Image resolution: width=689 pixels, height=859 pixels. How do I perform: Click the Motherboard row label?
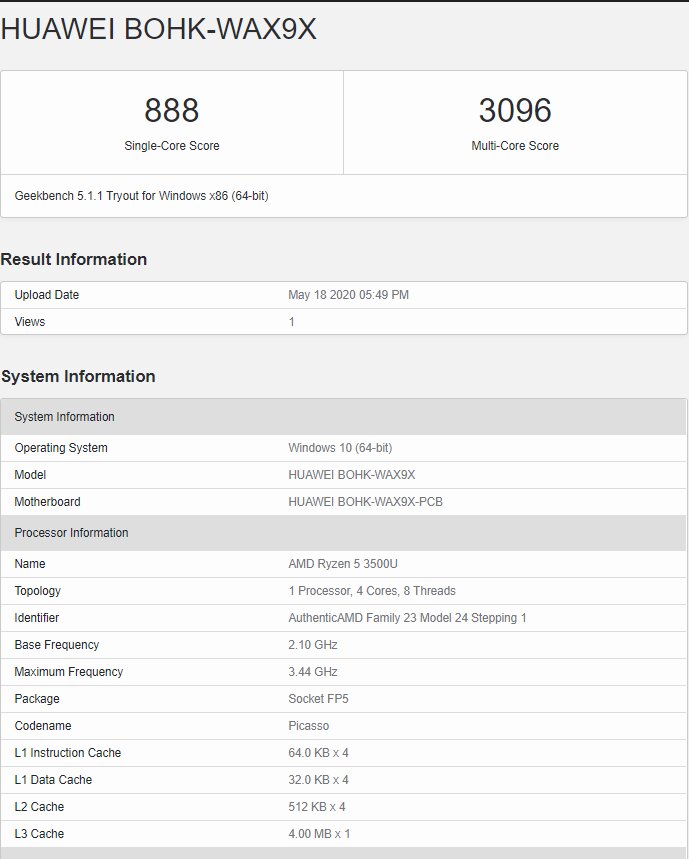point(47,502)
